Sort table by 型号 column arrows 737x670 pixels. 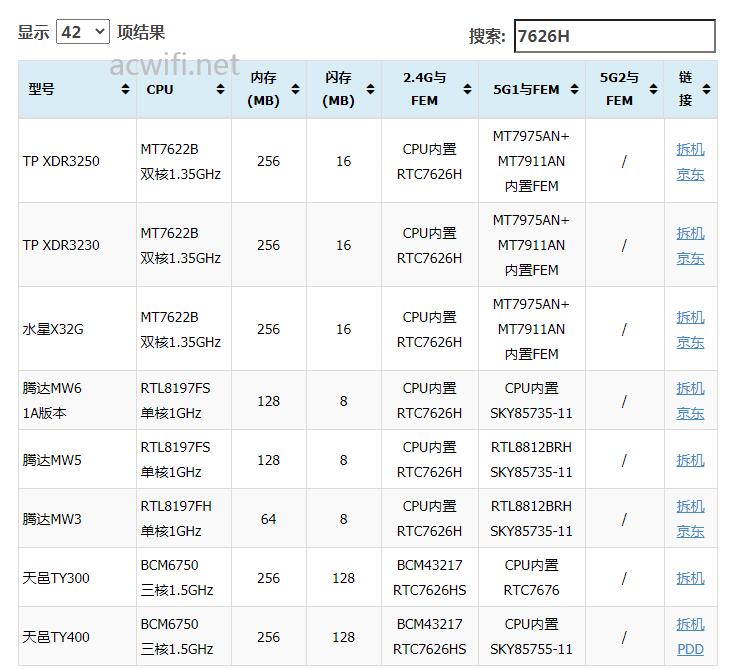125,89
